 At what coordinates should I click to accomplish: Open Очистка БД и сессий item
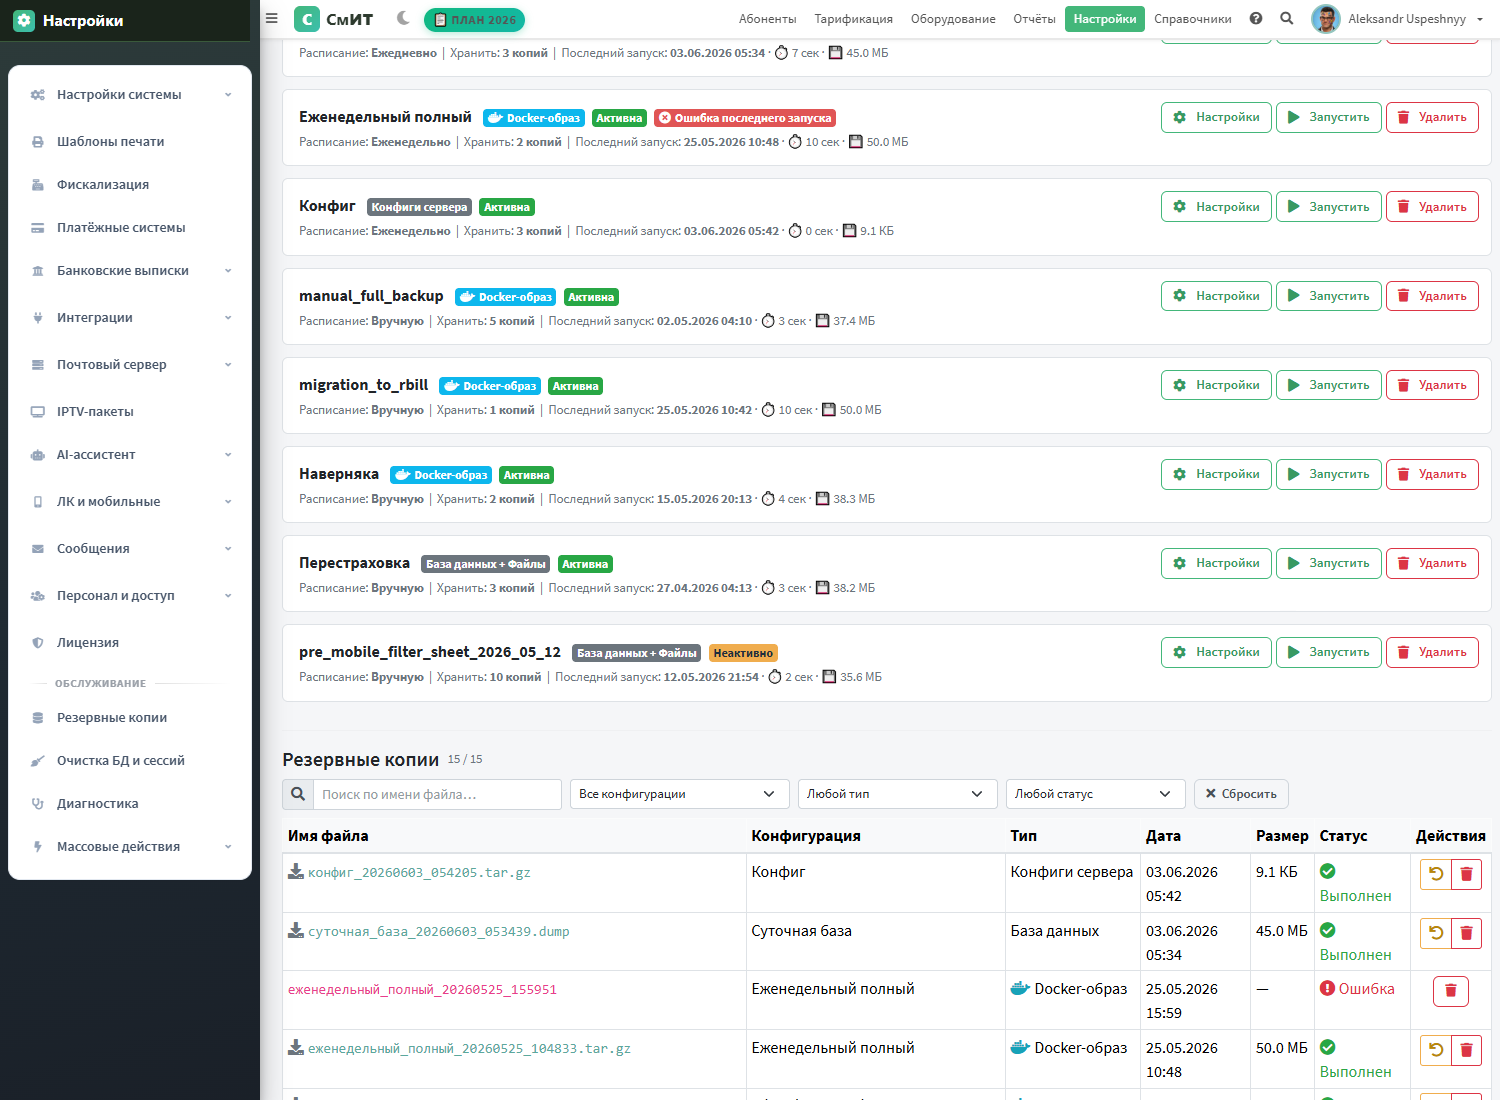[x=130, y=761]
